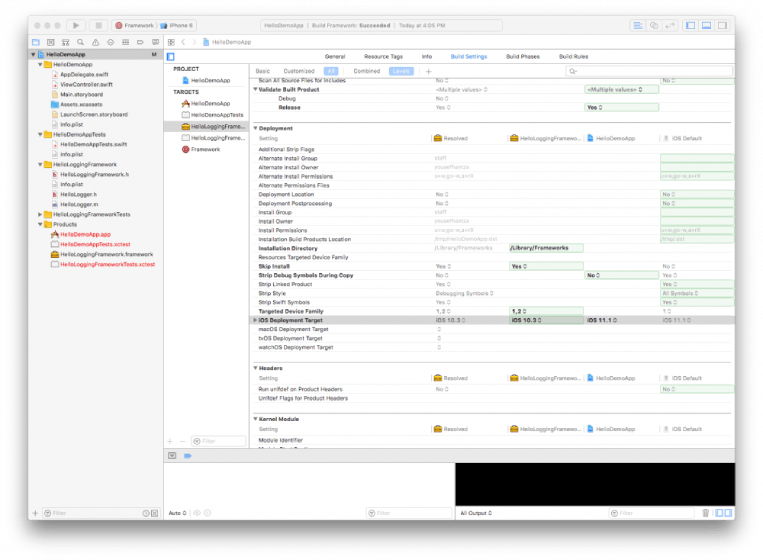The width and height of the screenshot is (763, 560).
Task: Add a file with navigator plus button
Action: 35,513
